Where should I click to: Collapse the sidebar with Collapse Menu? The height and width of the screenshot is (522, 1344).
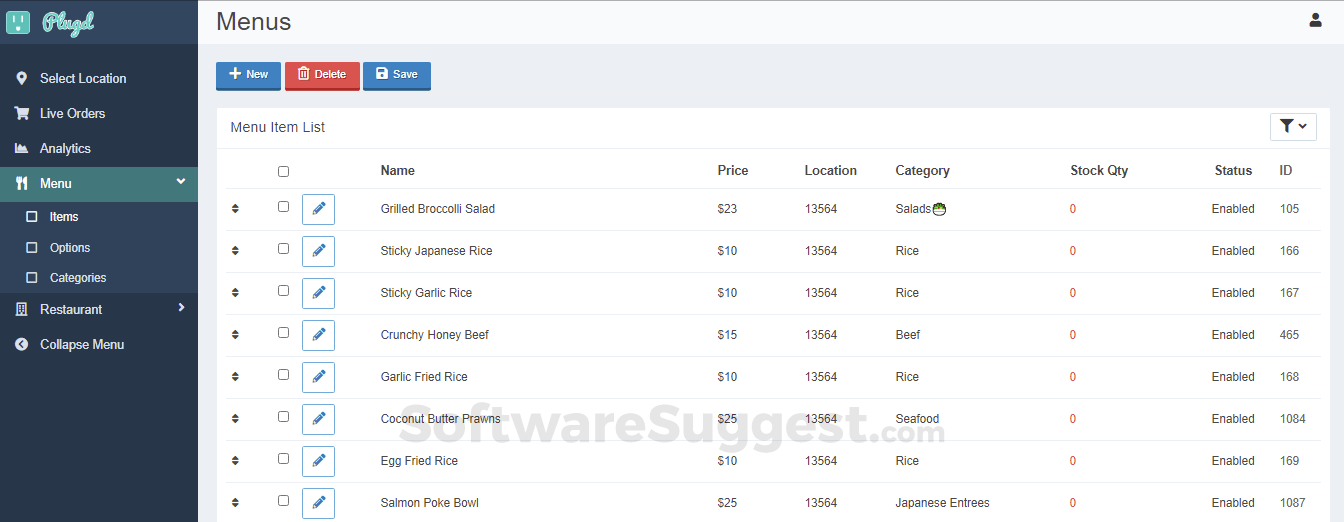coord(82,344)
